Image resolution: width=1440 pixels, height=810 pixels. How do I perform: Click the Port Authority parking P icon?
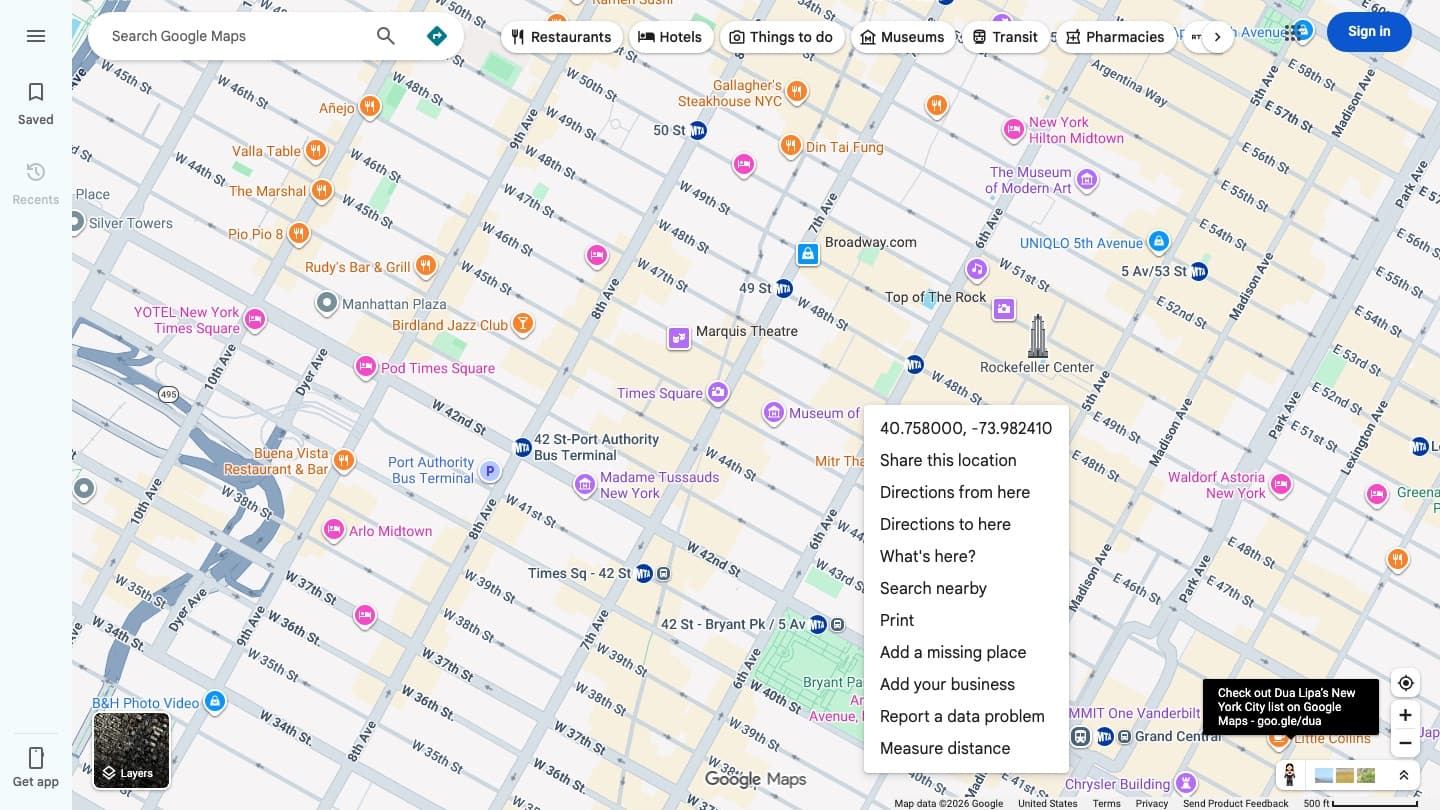489,470
